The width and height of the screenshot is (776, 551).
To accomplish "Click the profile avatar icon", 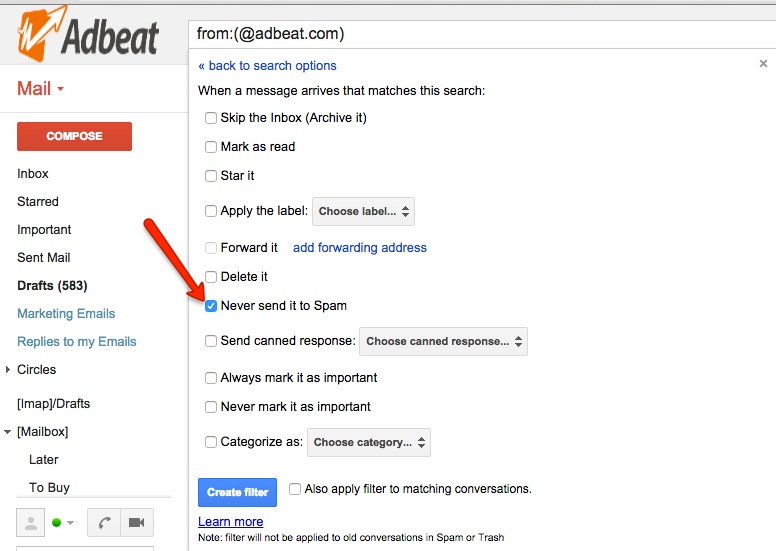I will coord(31,522).
